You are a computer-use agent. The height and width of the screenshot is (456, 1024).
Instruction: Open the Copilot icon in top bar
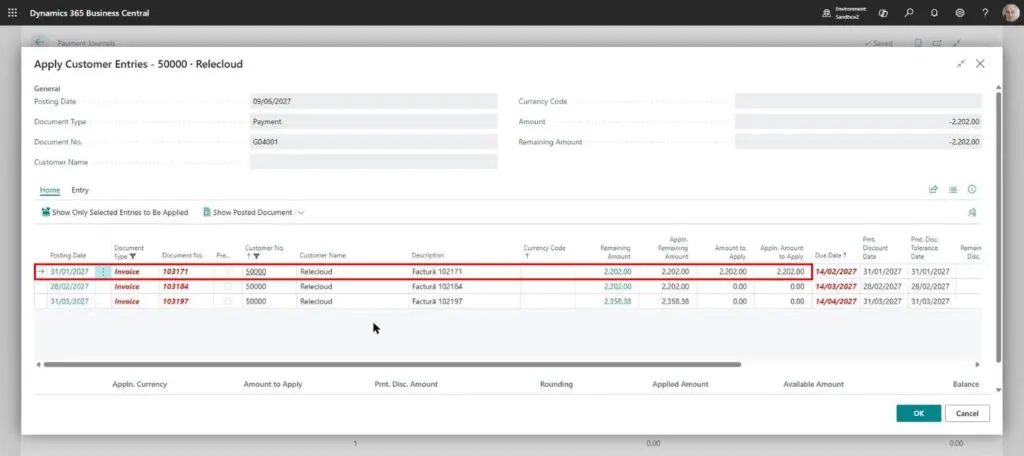883,12
